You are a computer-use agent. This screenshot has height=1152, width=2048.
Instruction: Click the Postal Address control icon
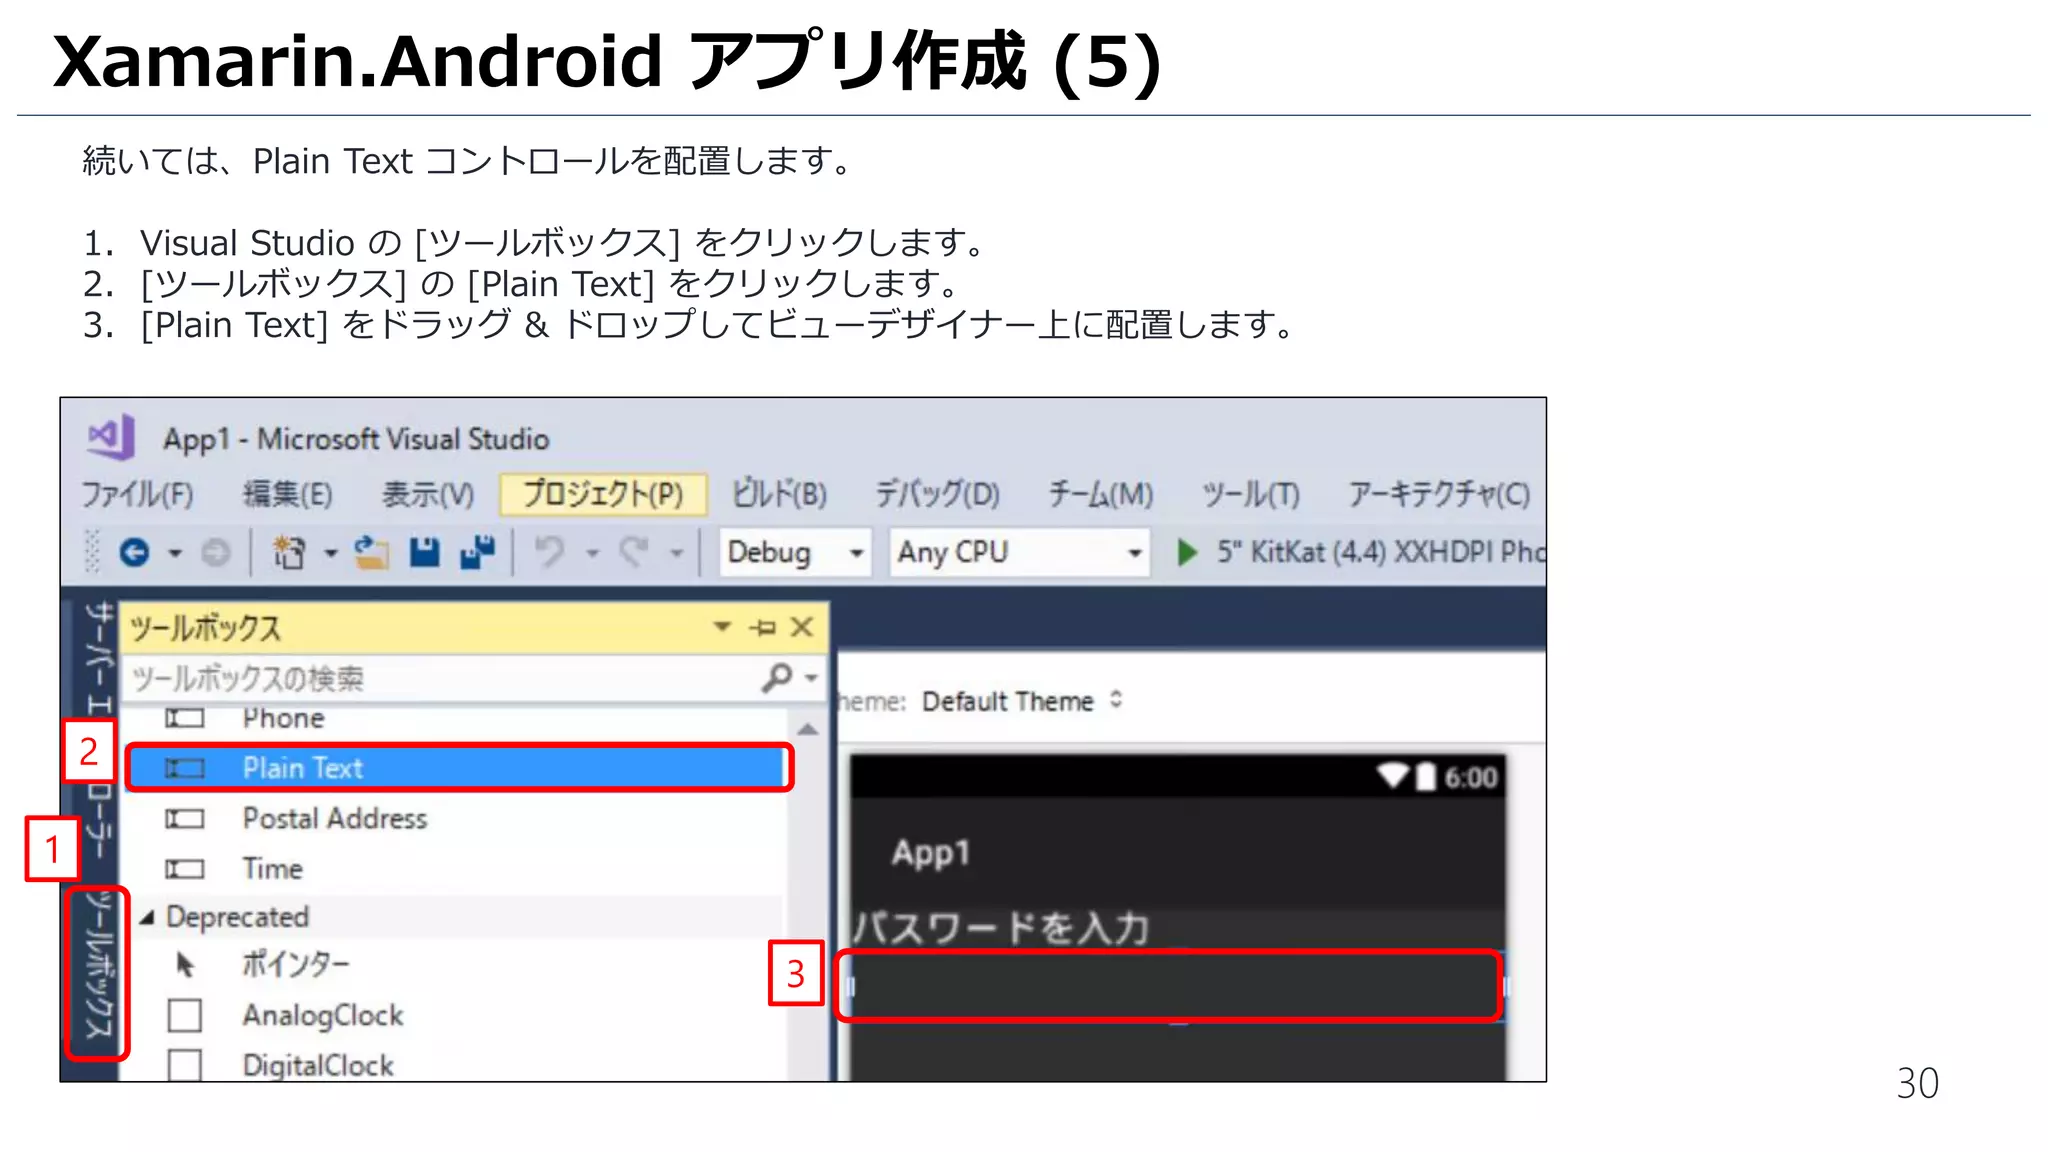(x=185, y=819)
